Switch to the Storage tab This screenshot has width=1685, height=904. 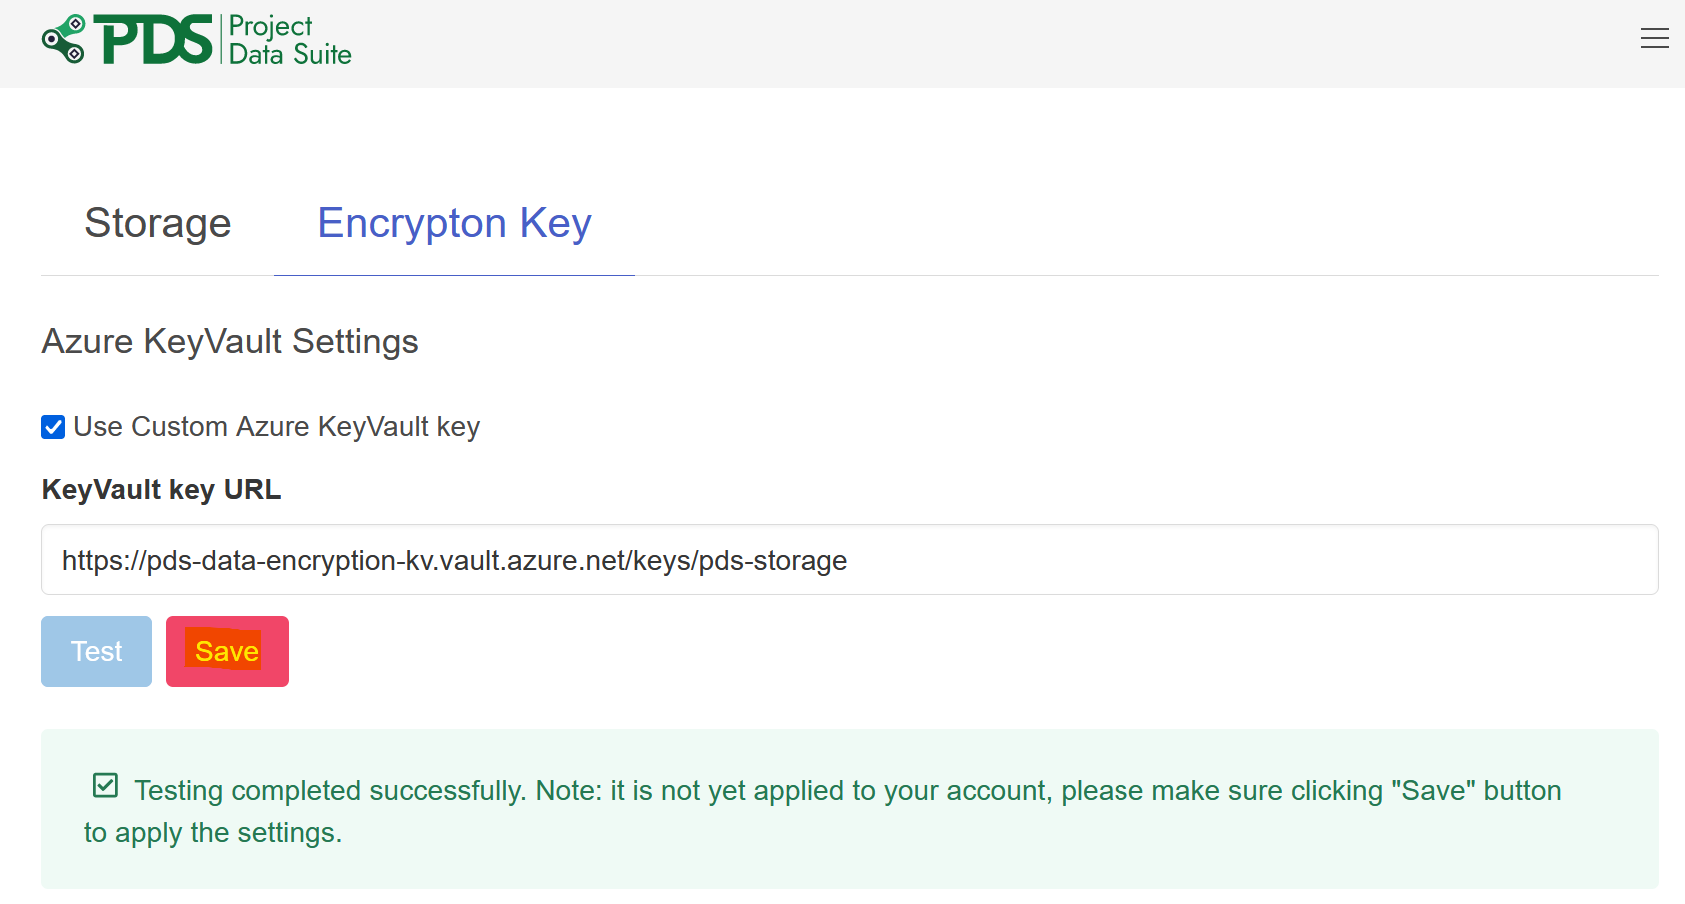click(x=157, y=223)
